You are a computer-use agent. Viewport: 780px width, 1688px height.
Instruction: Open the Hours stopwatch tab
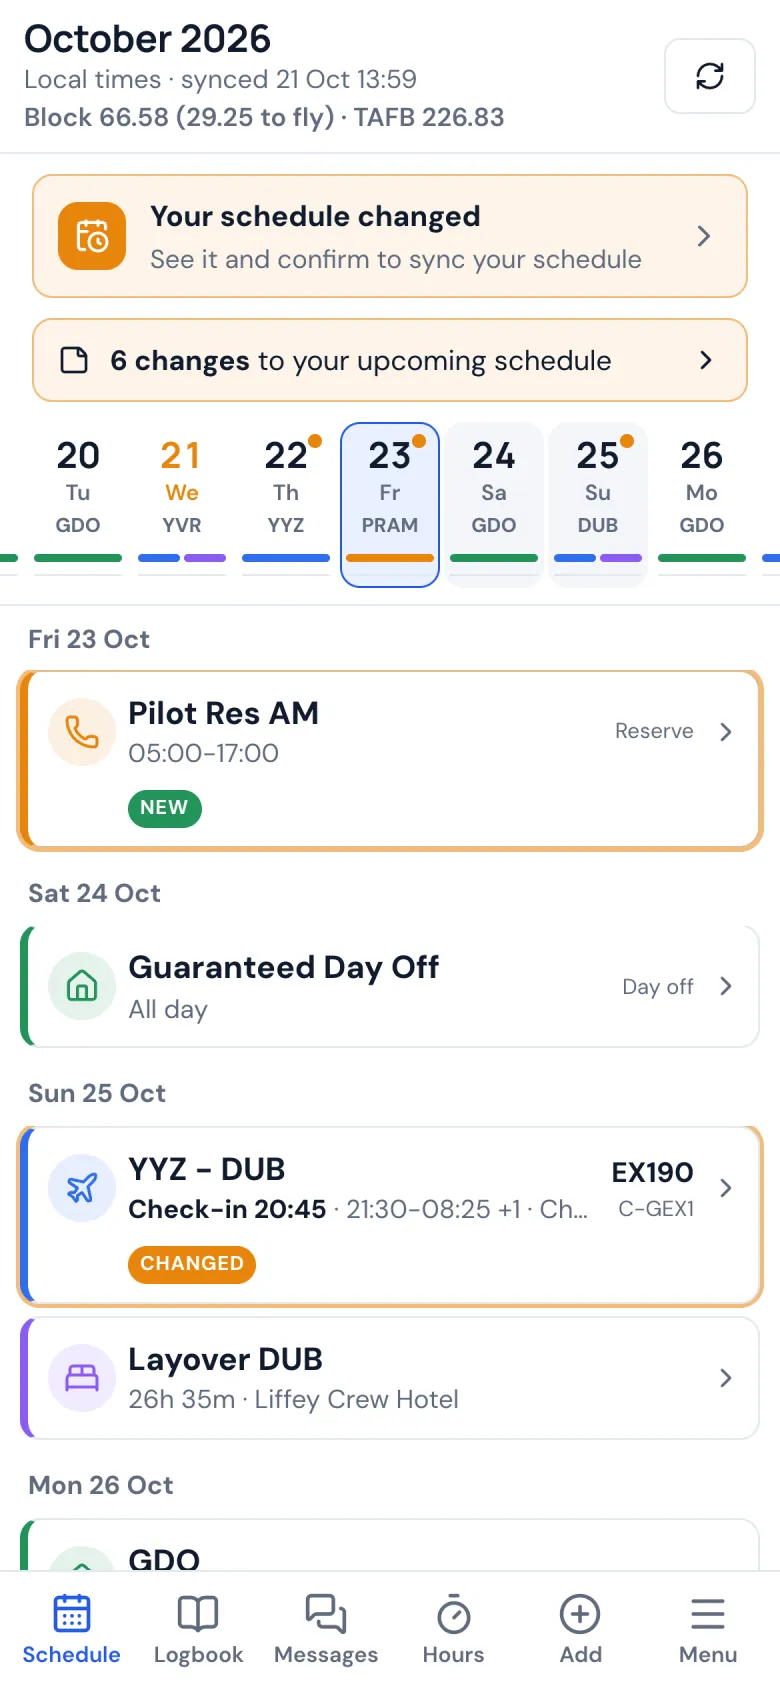tap(453, 1632)
